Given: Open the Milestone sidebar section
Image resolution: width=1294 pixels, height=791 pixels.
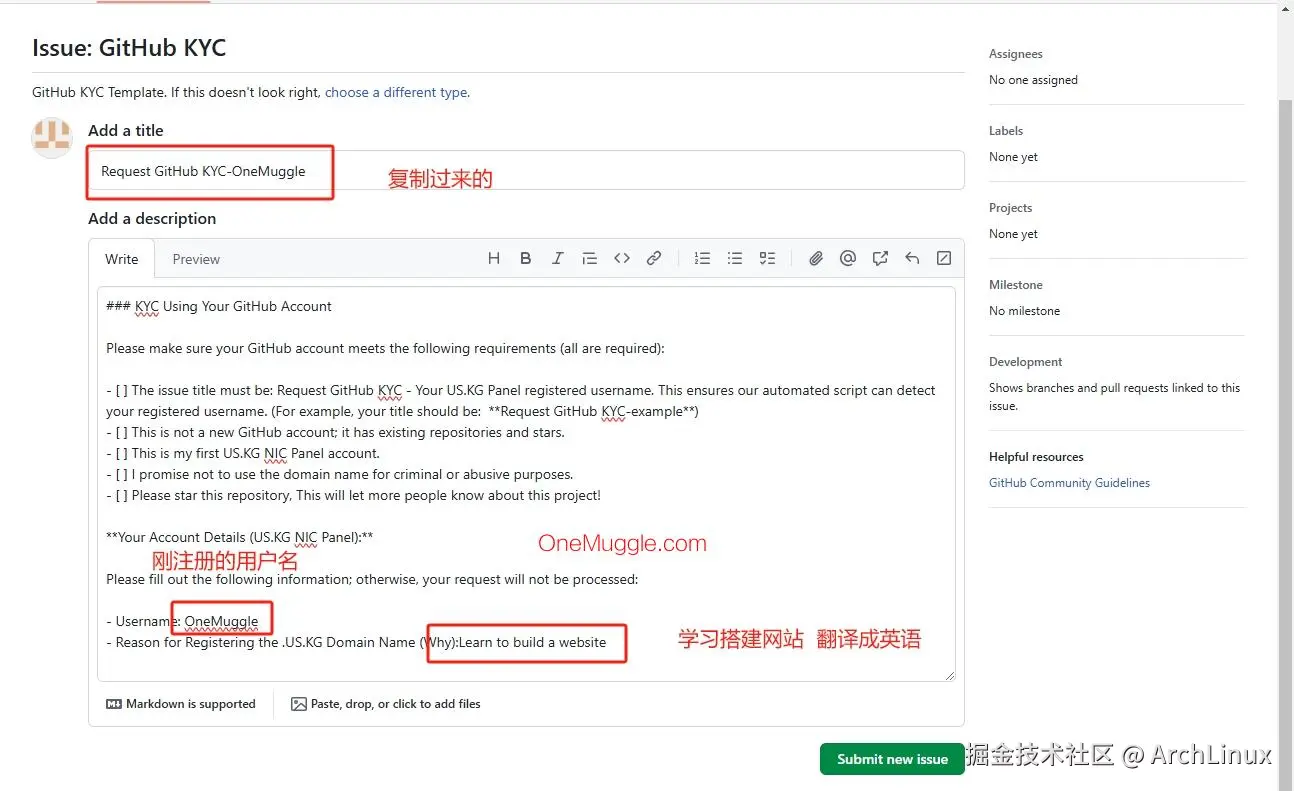Looking at the screenshot, I should point(1016,285).
